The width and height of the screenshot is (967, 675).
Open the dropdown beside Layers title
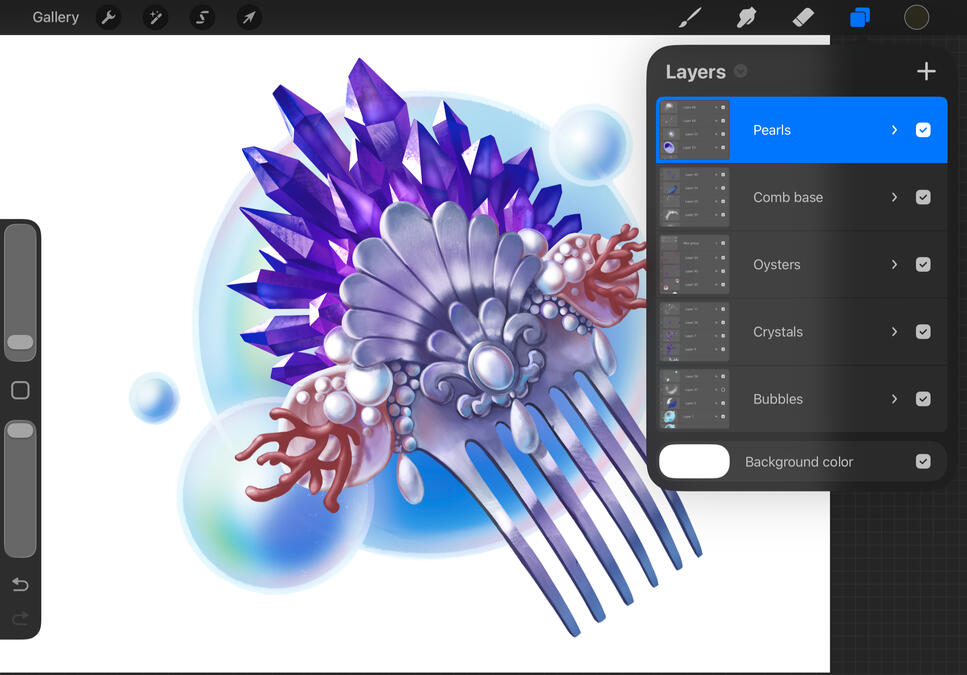click(741, 71)
